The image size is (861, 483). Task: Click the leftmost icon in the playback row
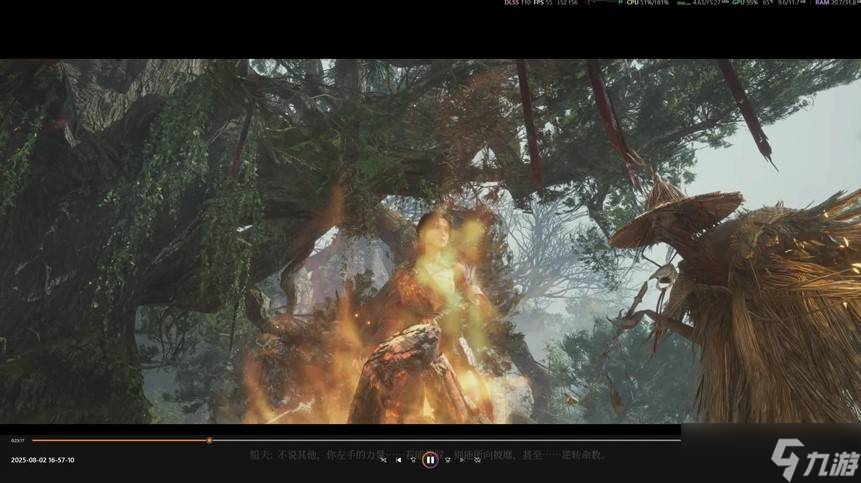point(383,460)
